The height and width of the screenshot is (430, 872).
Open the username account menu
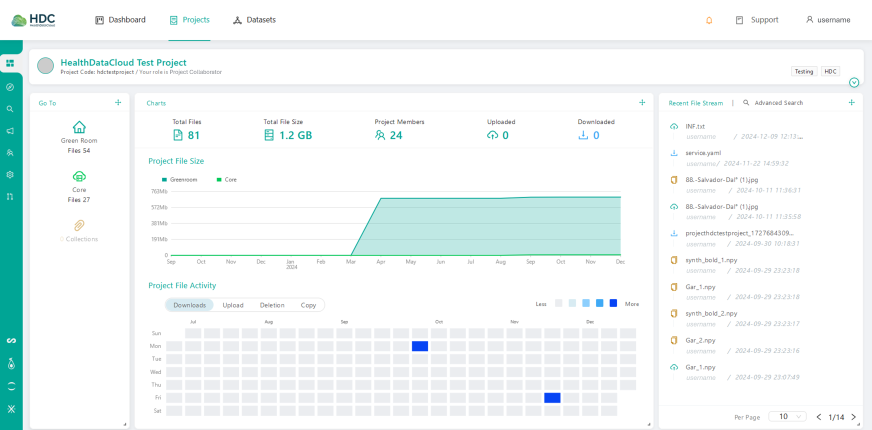(x=828, y=20)
